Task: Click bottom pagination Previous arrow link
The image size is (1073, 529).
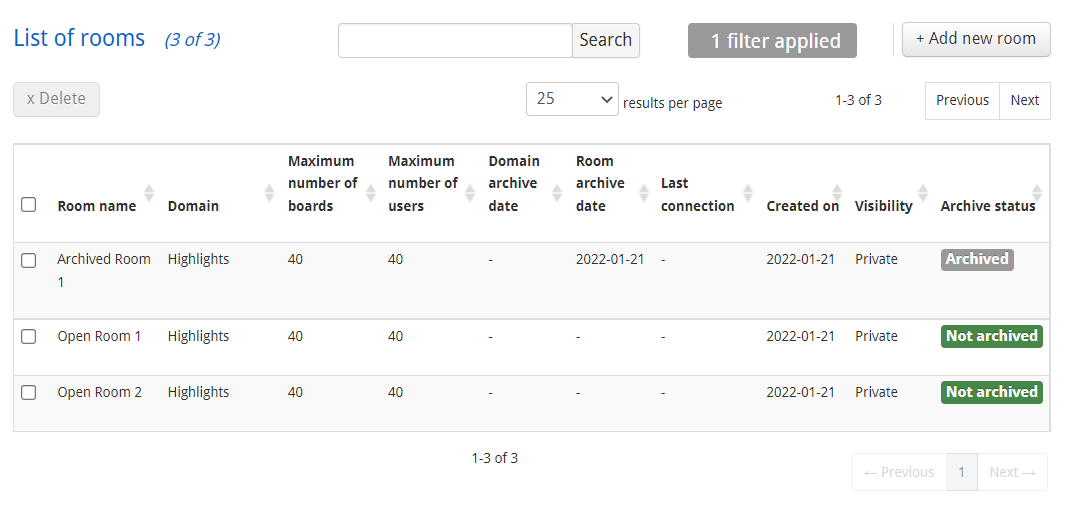Action: click(899, 472)
